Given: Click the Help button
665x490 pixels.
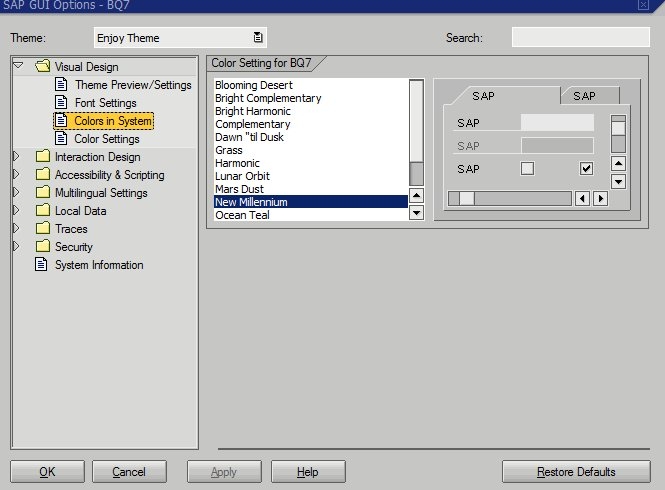Looking at the screenshot, I should pos(308,472).
